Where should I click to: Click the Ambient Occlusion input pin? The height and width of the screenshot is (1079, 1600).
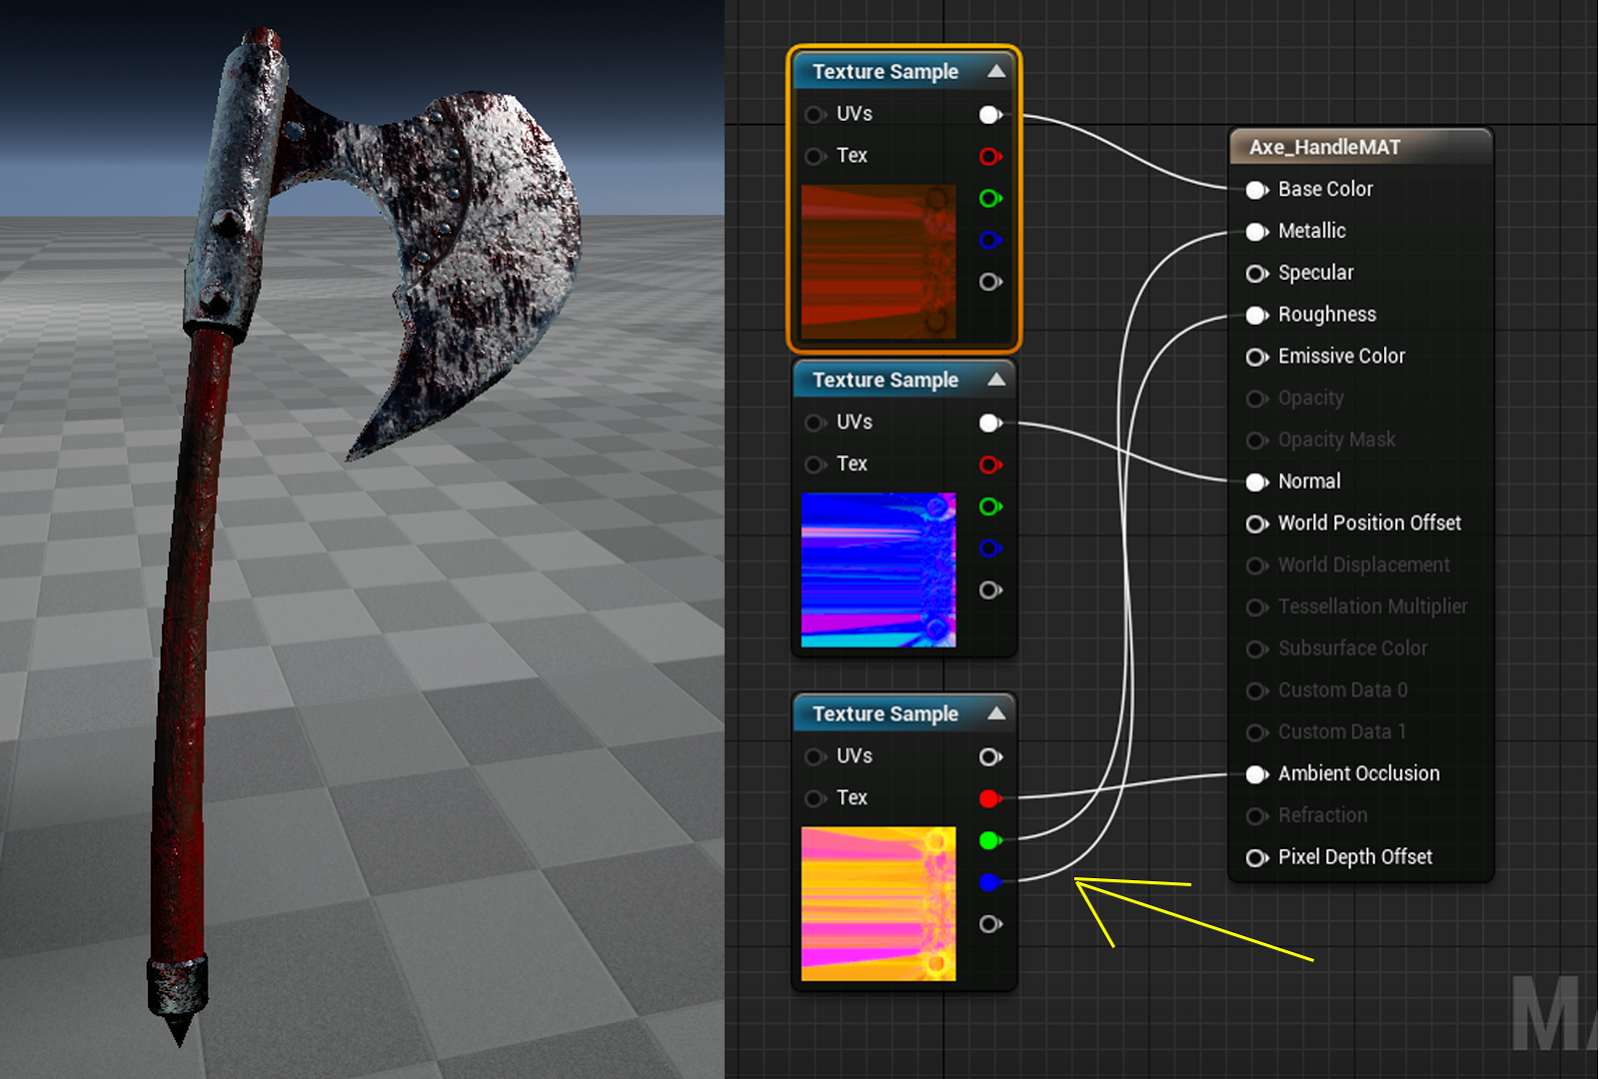[x=1257, y=774]
